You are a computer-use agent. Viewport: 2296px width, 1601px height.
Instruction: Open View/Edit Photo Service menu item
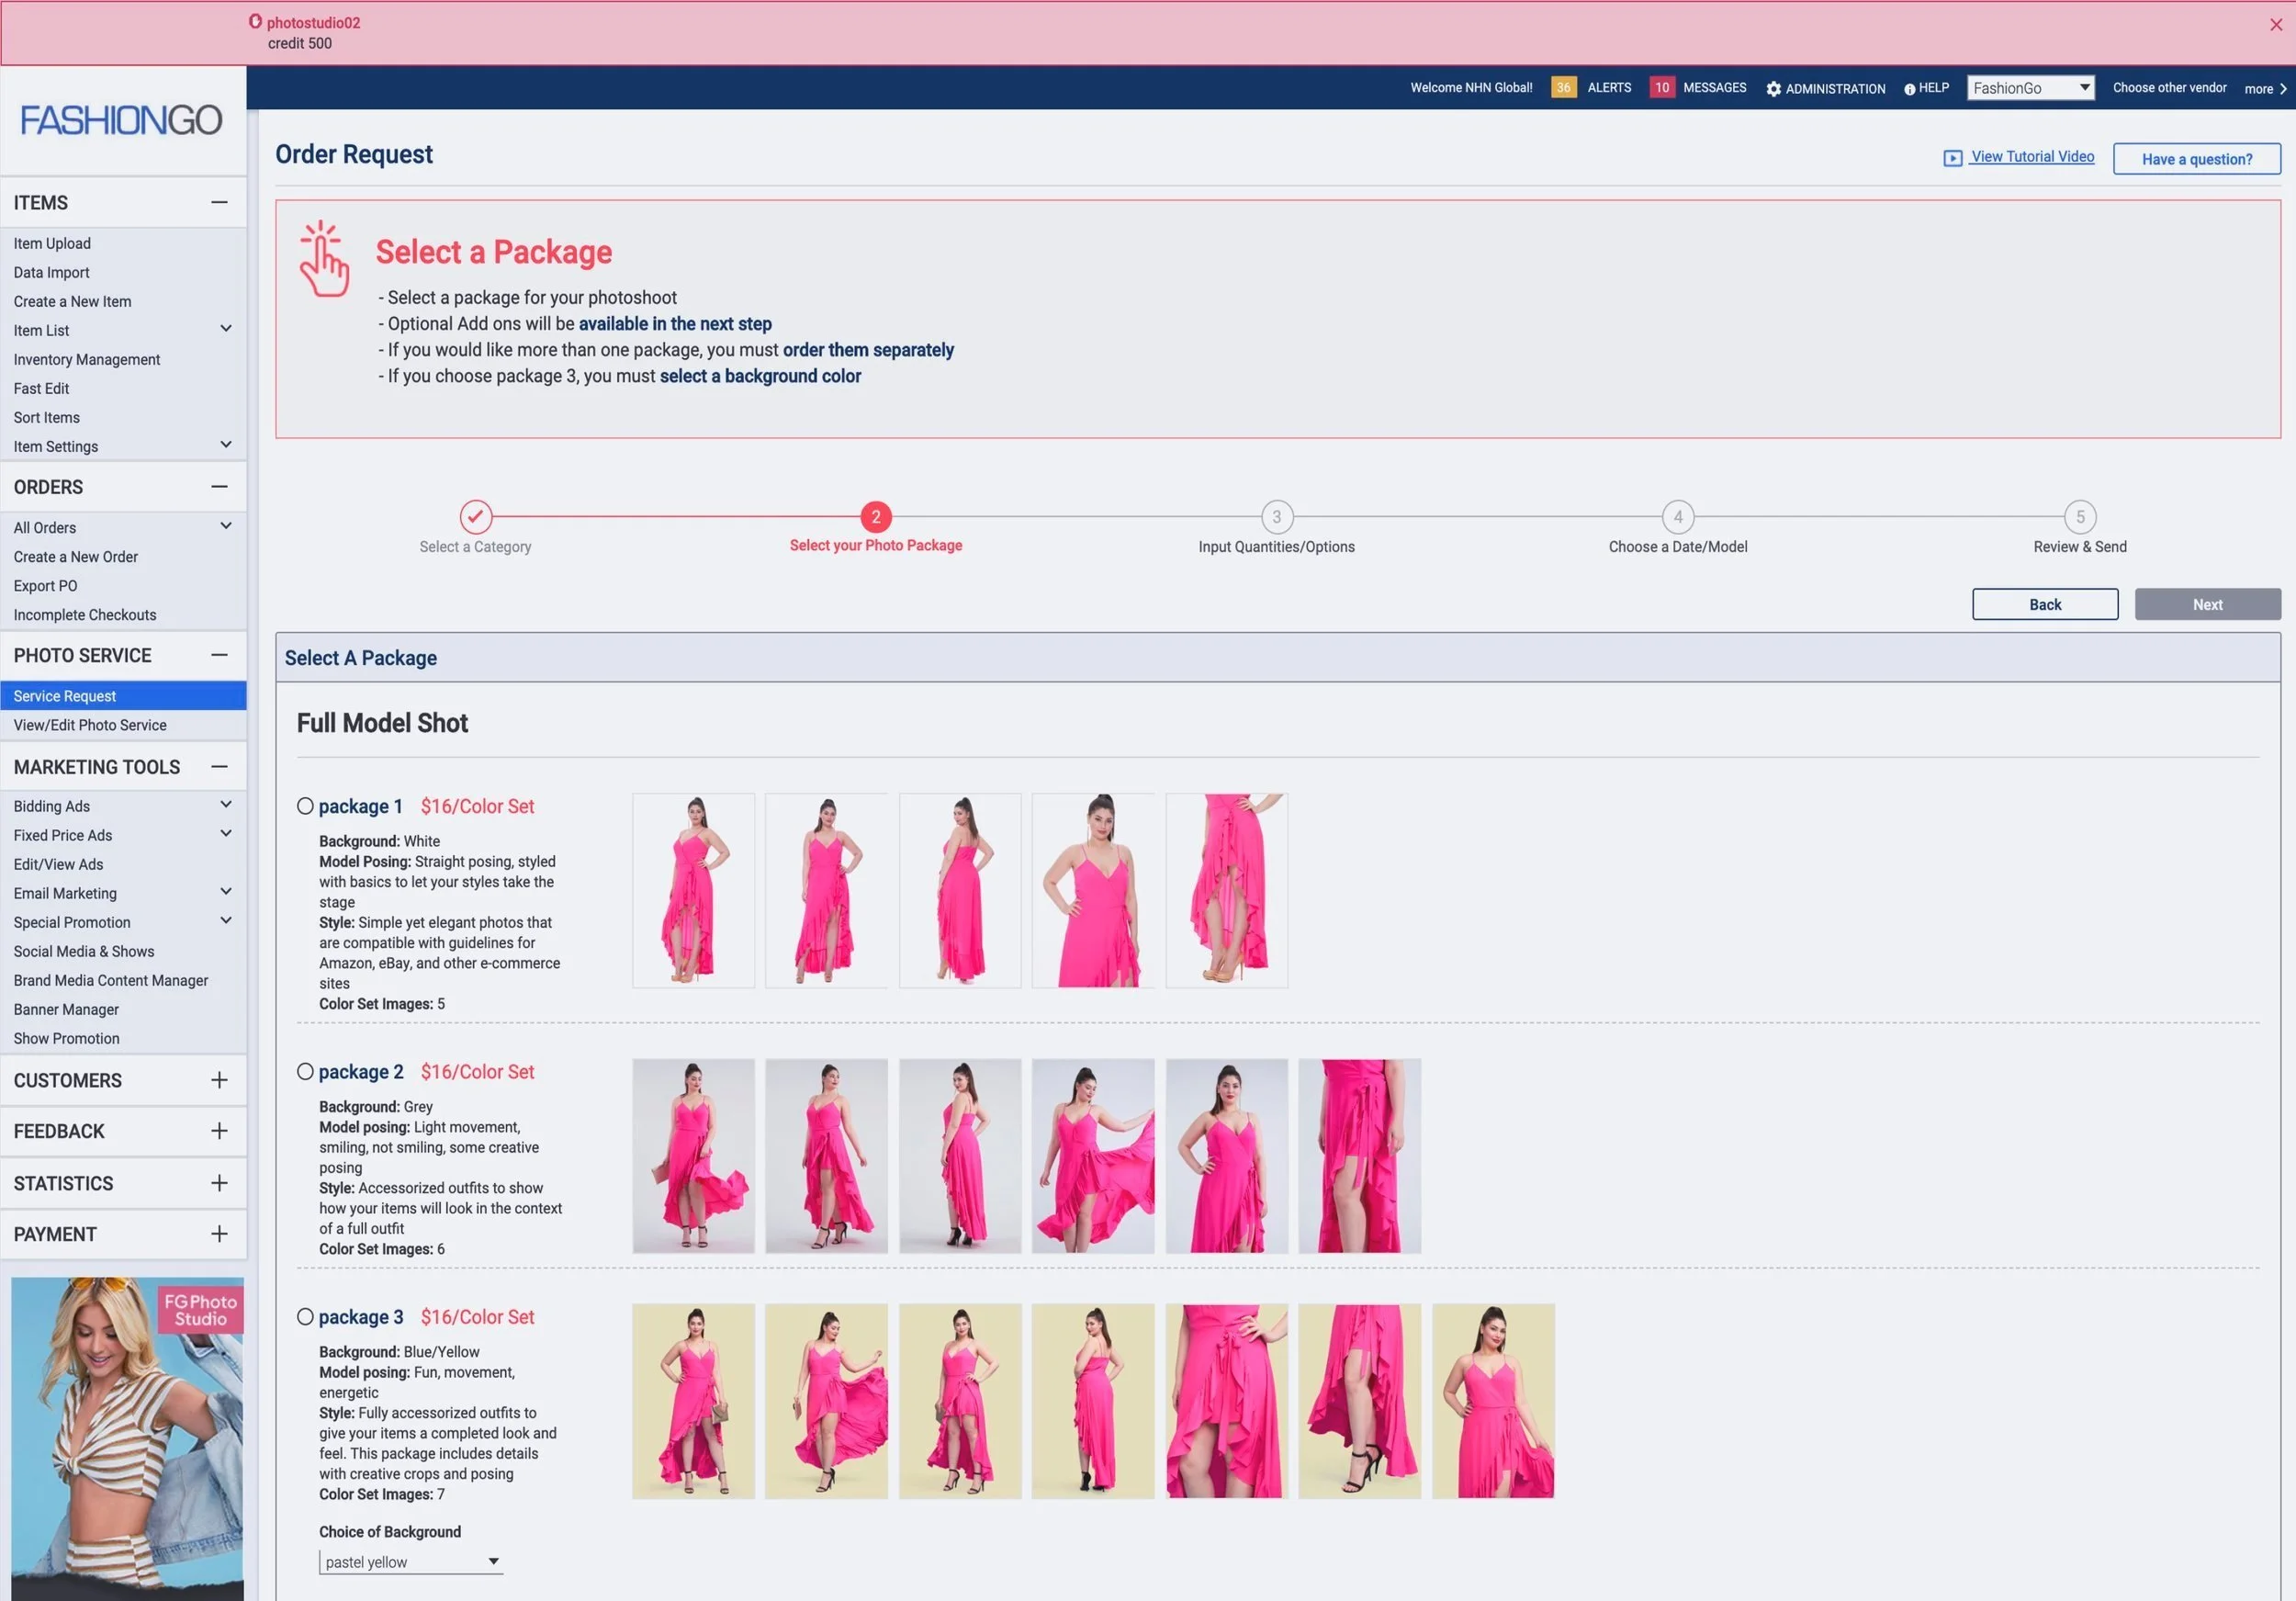coord(90,725)
